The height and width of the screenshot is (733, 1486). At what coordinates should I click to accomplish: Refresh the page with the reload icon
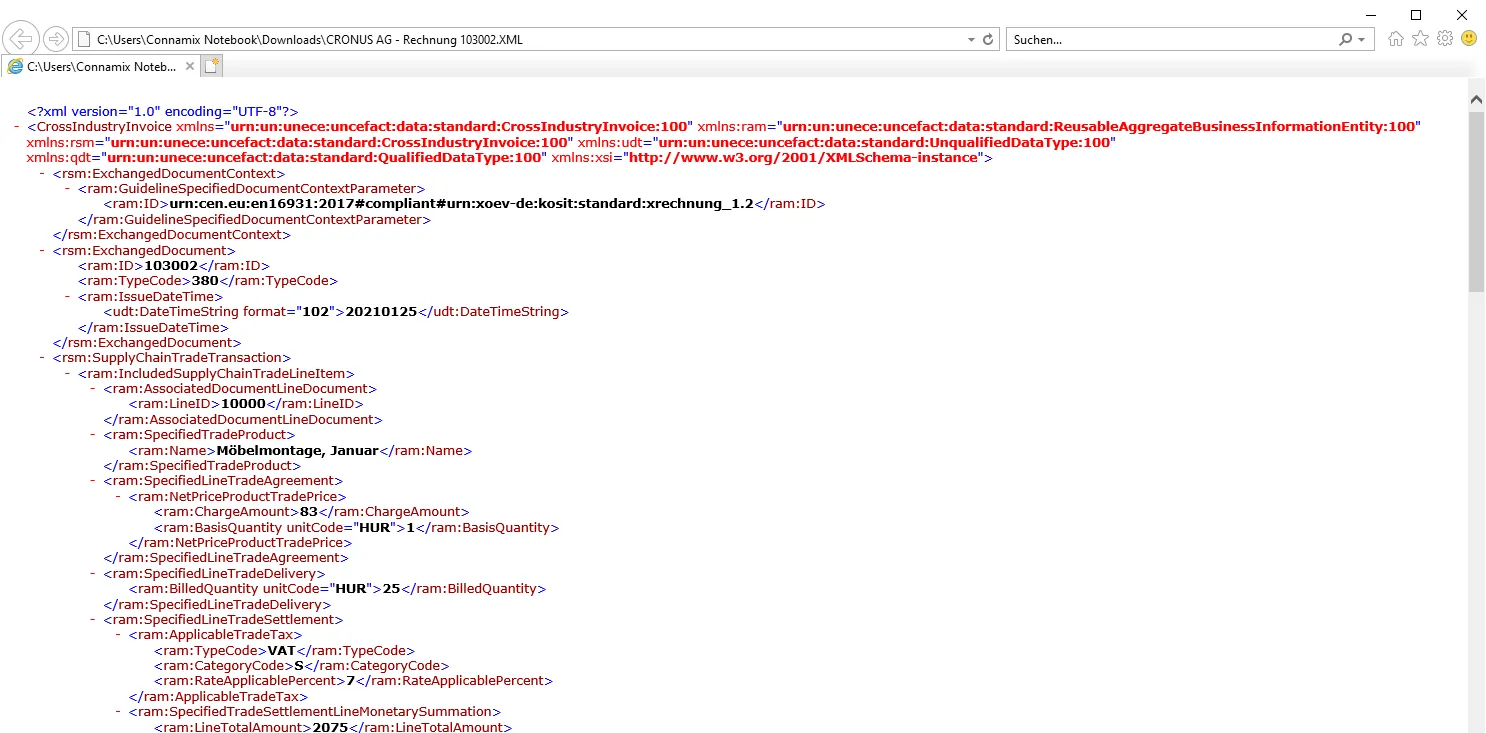(989, 40)
